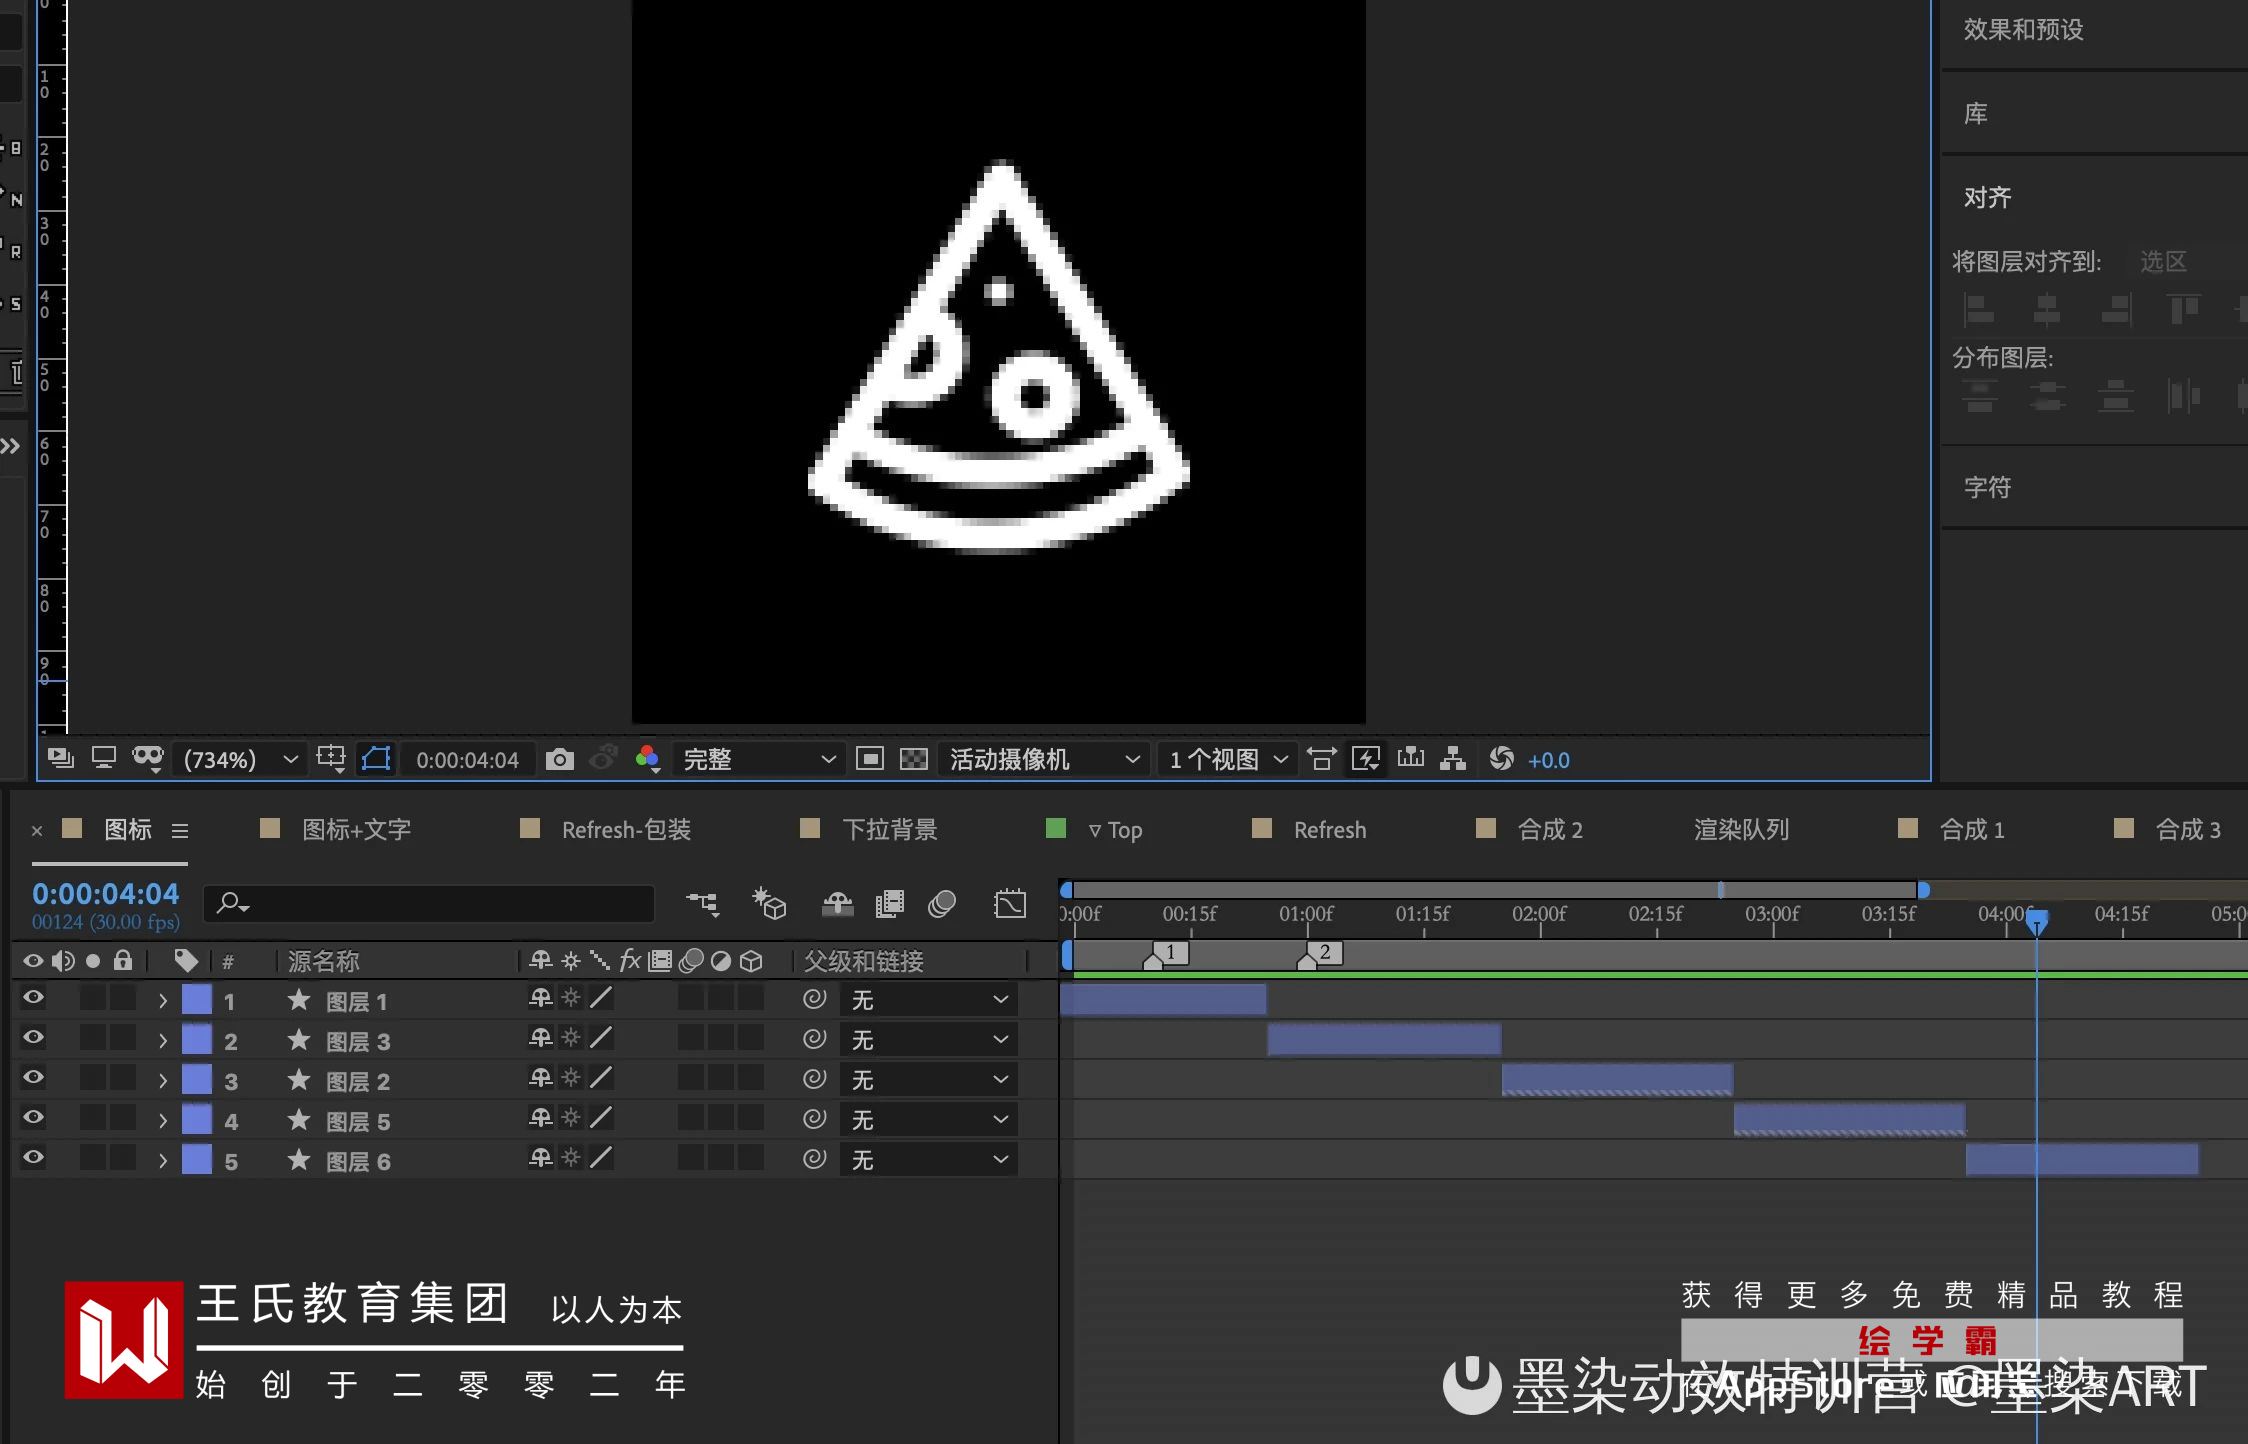Toggle mask and shape path visibility

tap(376, 759)
